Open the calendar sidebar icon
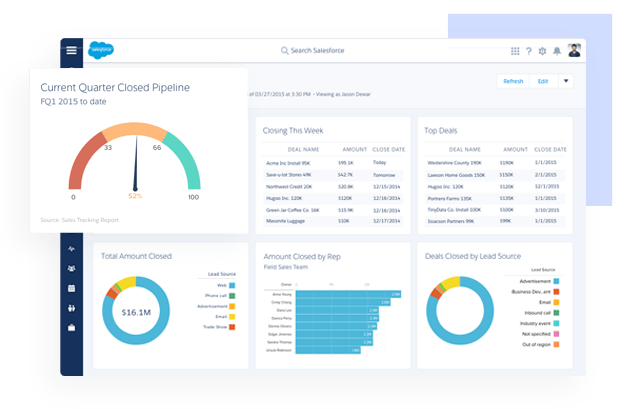Screen dimensions: 630x409 [72, 288]
